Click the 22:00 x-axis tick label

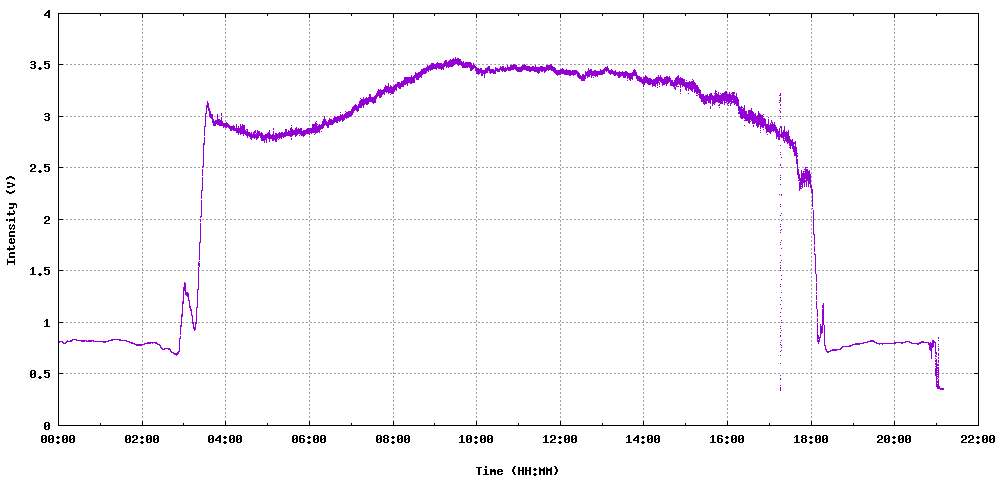point(978,439)
